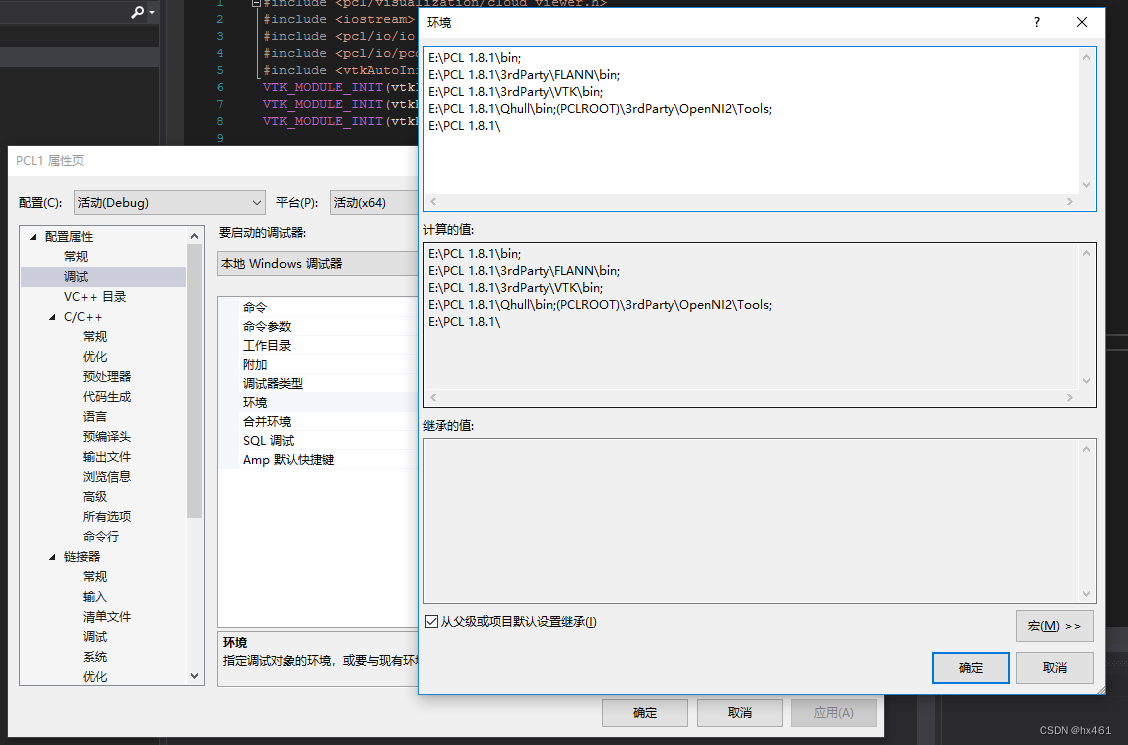
Task: Confirm environment edits with the 确定 button
Action: tap(969, 668)
